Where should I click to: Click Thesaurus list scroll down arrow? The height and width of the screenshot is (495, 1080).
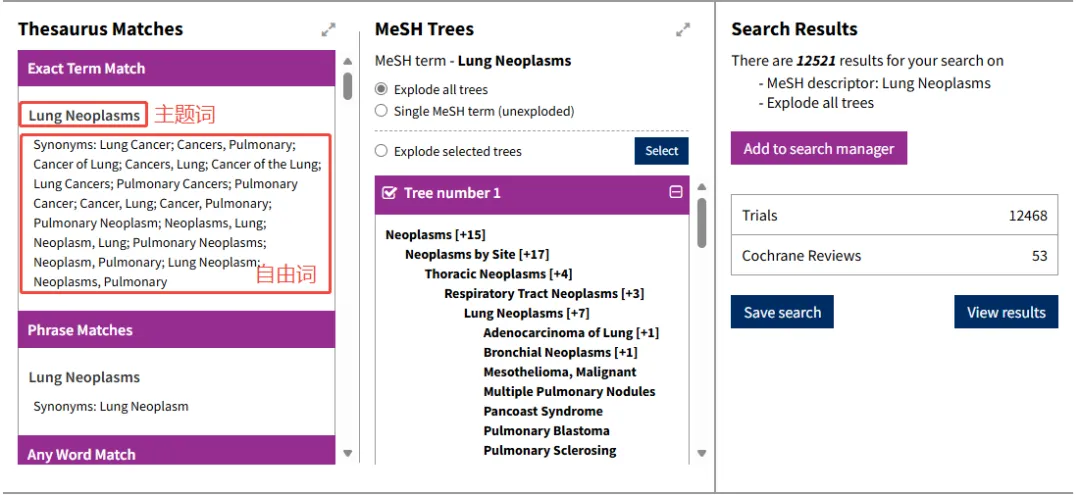[x=347, y=453]
